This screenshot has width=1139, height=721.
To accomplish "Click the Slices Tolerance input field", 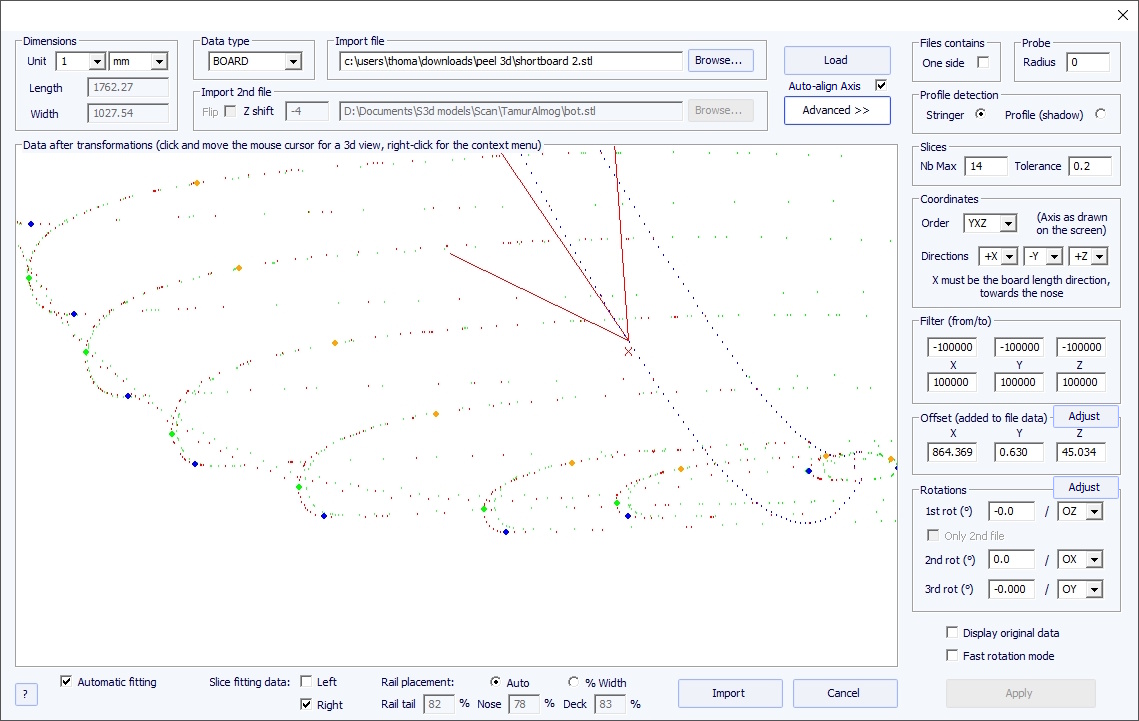I will click(x=1089, y=166).
